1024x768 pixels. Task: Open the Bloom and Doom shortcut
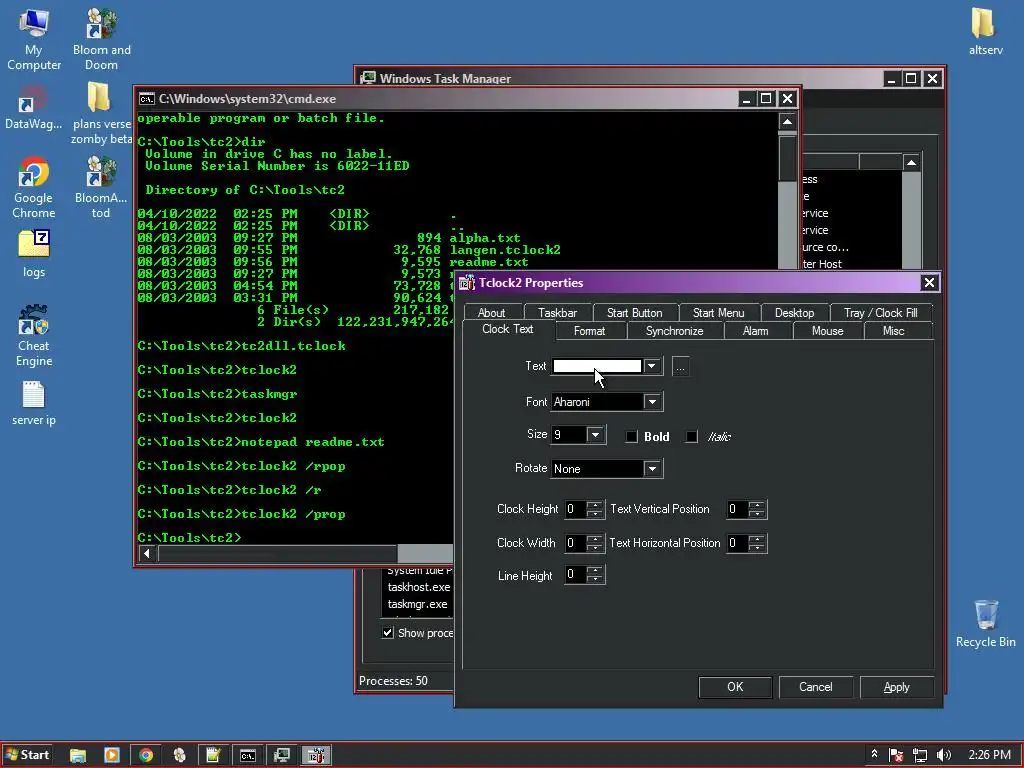(101, 39)
